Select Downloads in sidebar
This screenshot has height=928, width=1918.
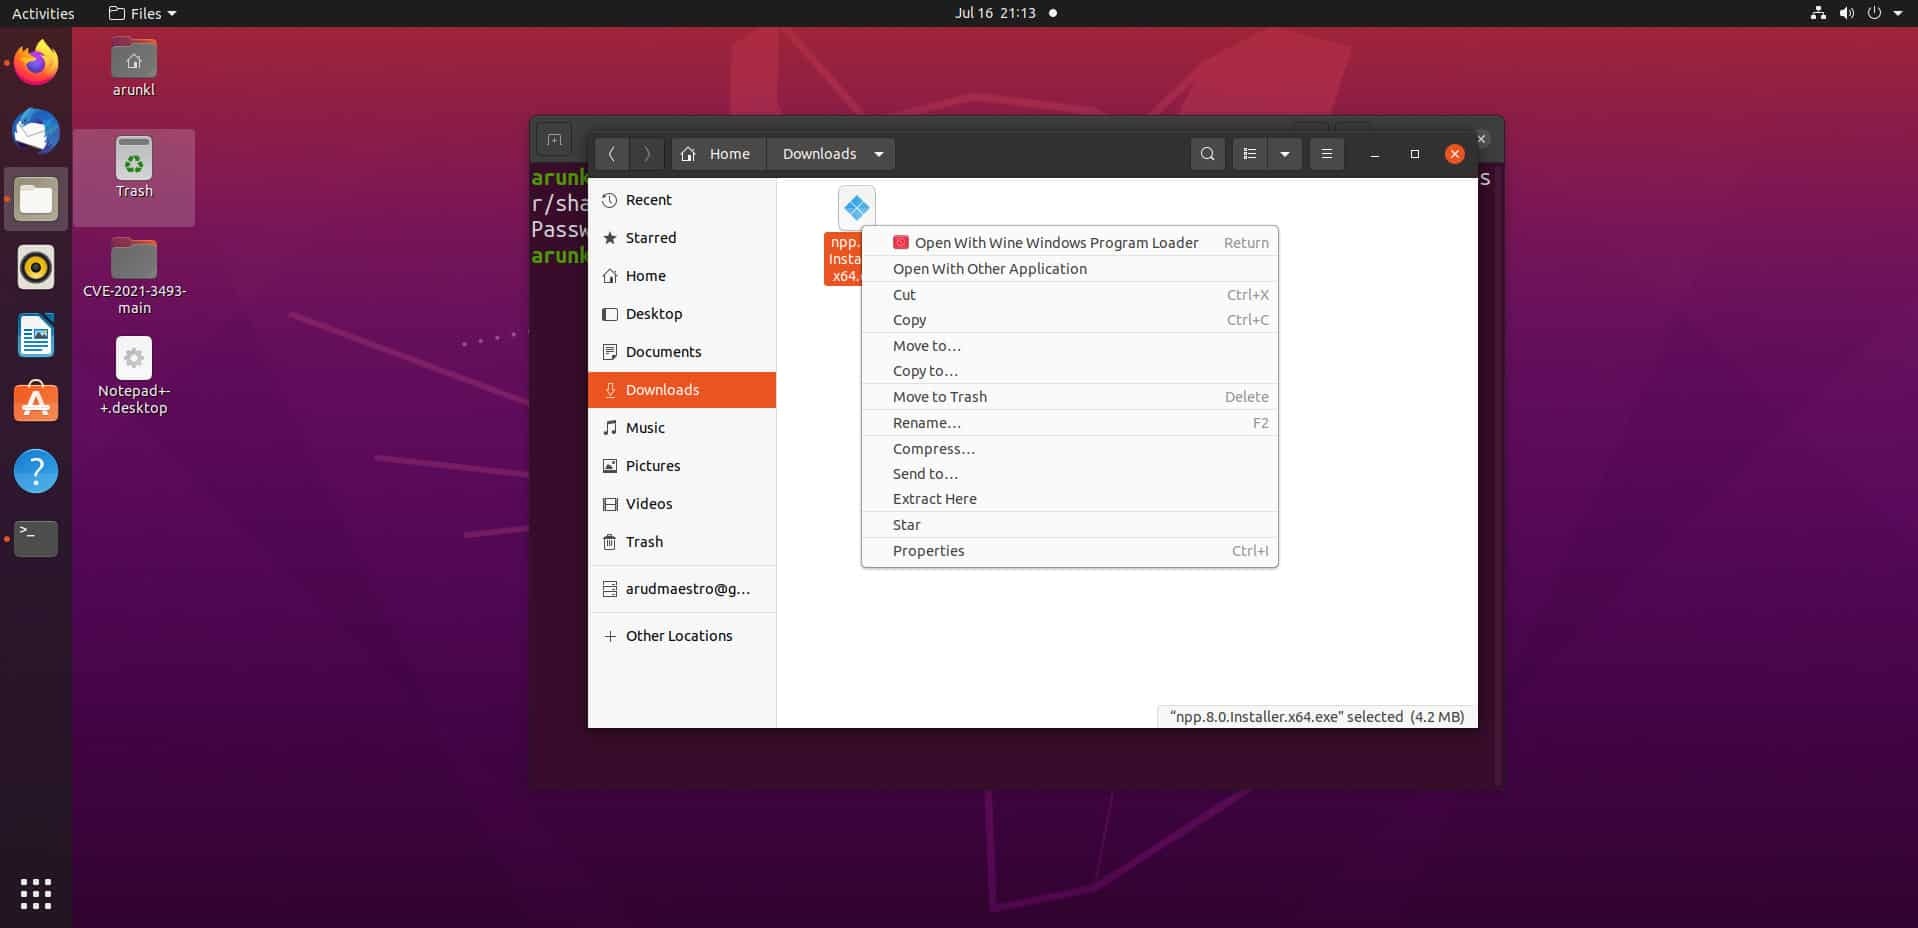(682, 390)
